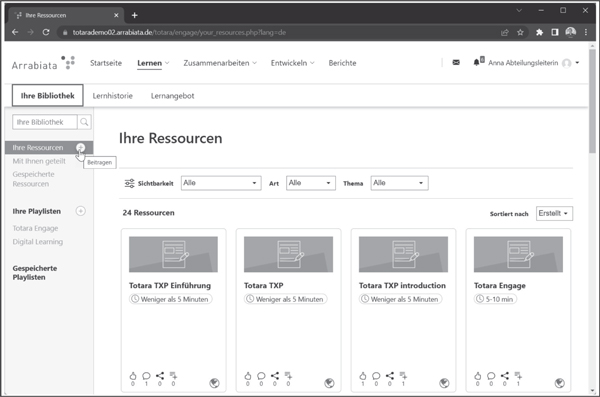Open the messages envelope icon
Screen dimensions: 600x397
(456, 62)
